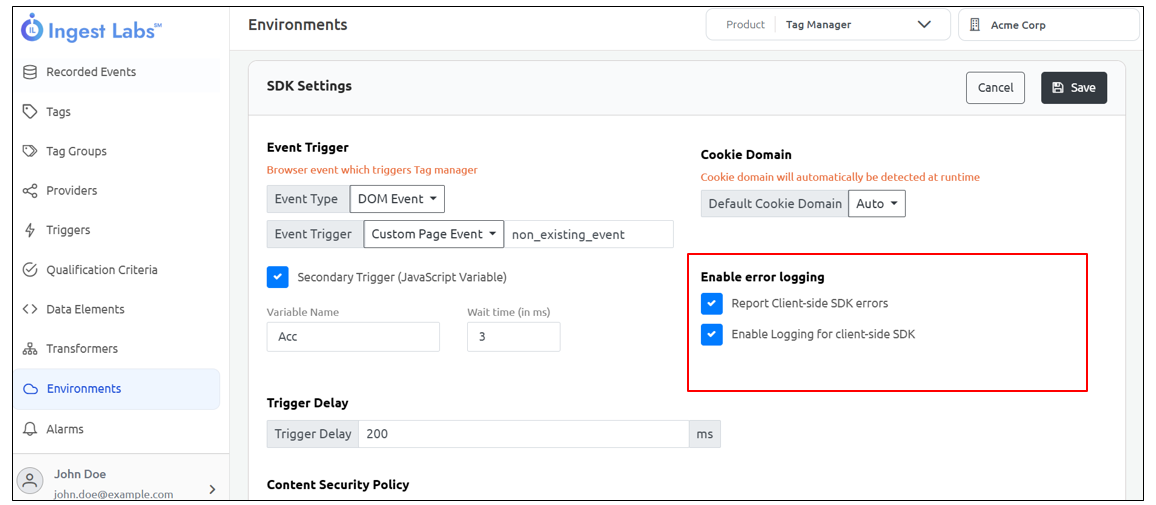
Task: Open the Default Cookie Domain Auto dropdown
Action: (877, 204)
